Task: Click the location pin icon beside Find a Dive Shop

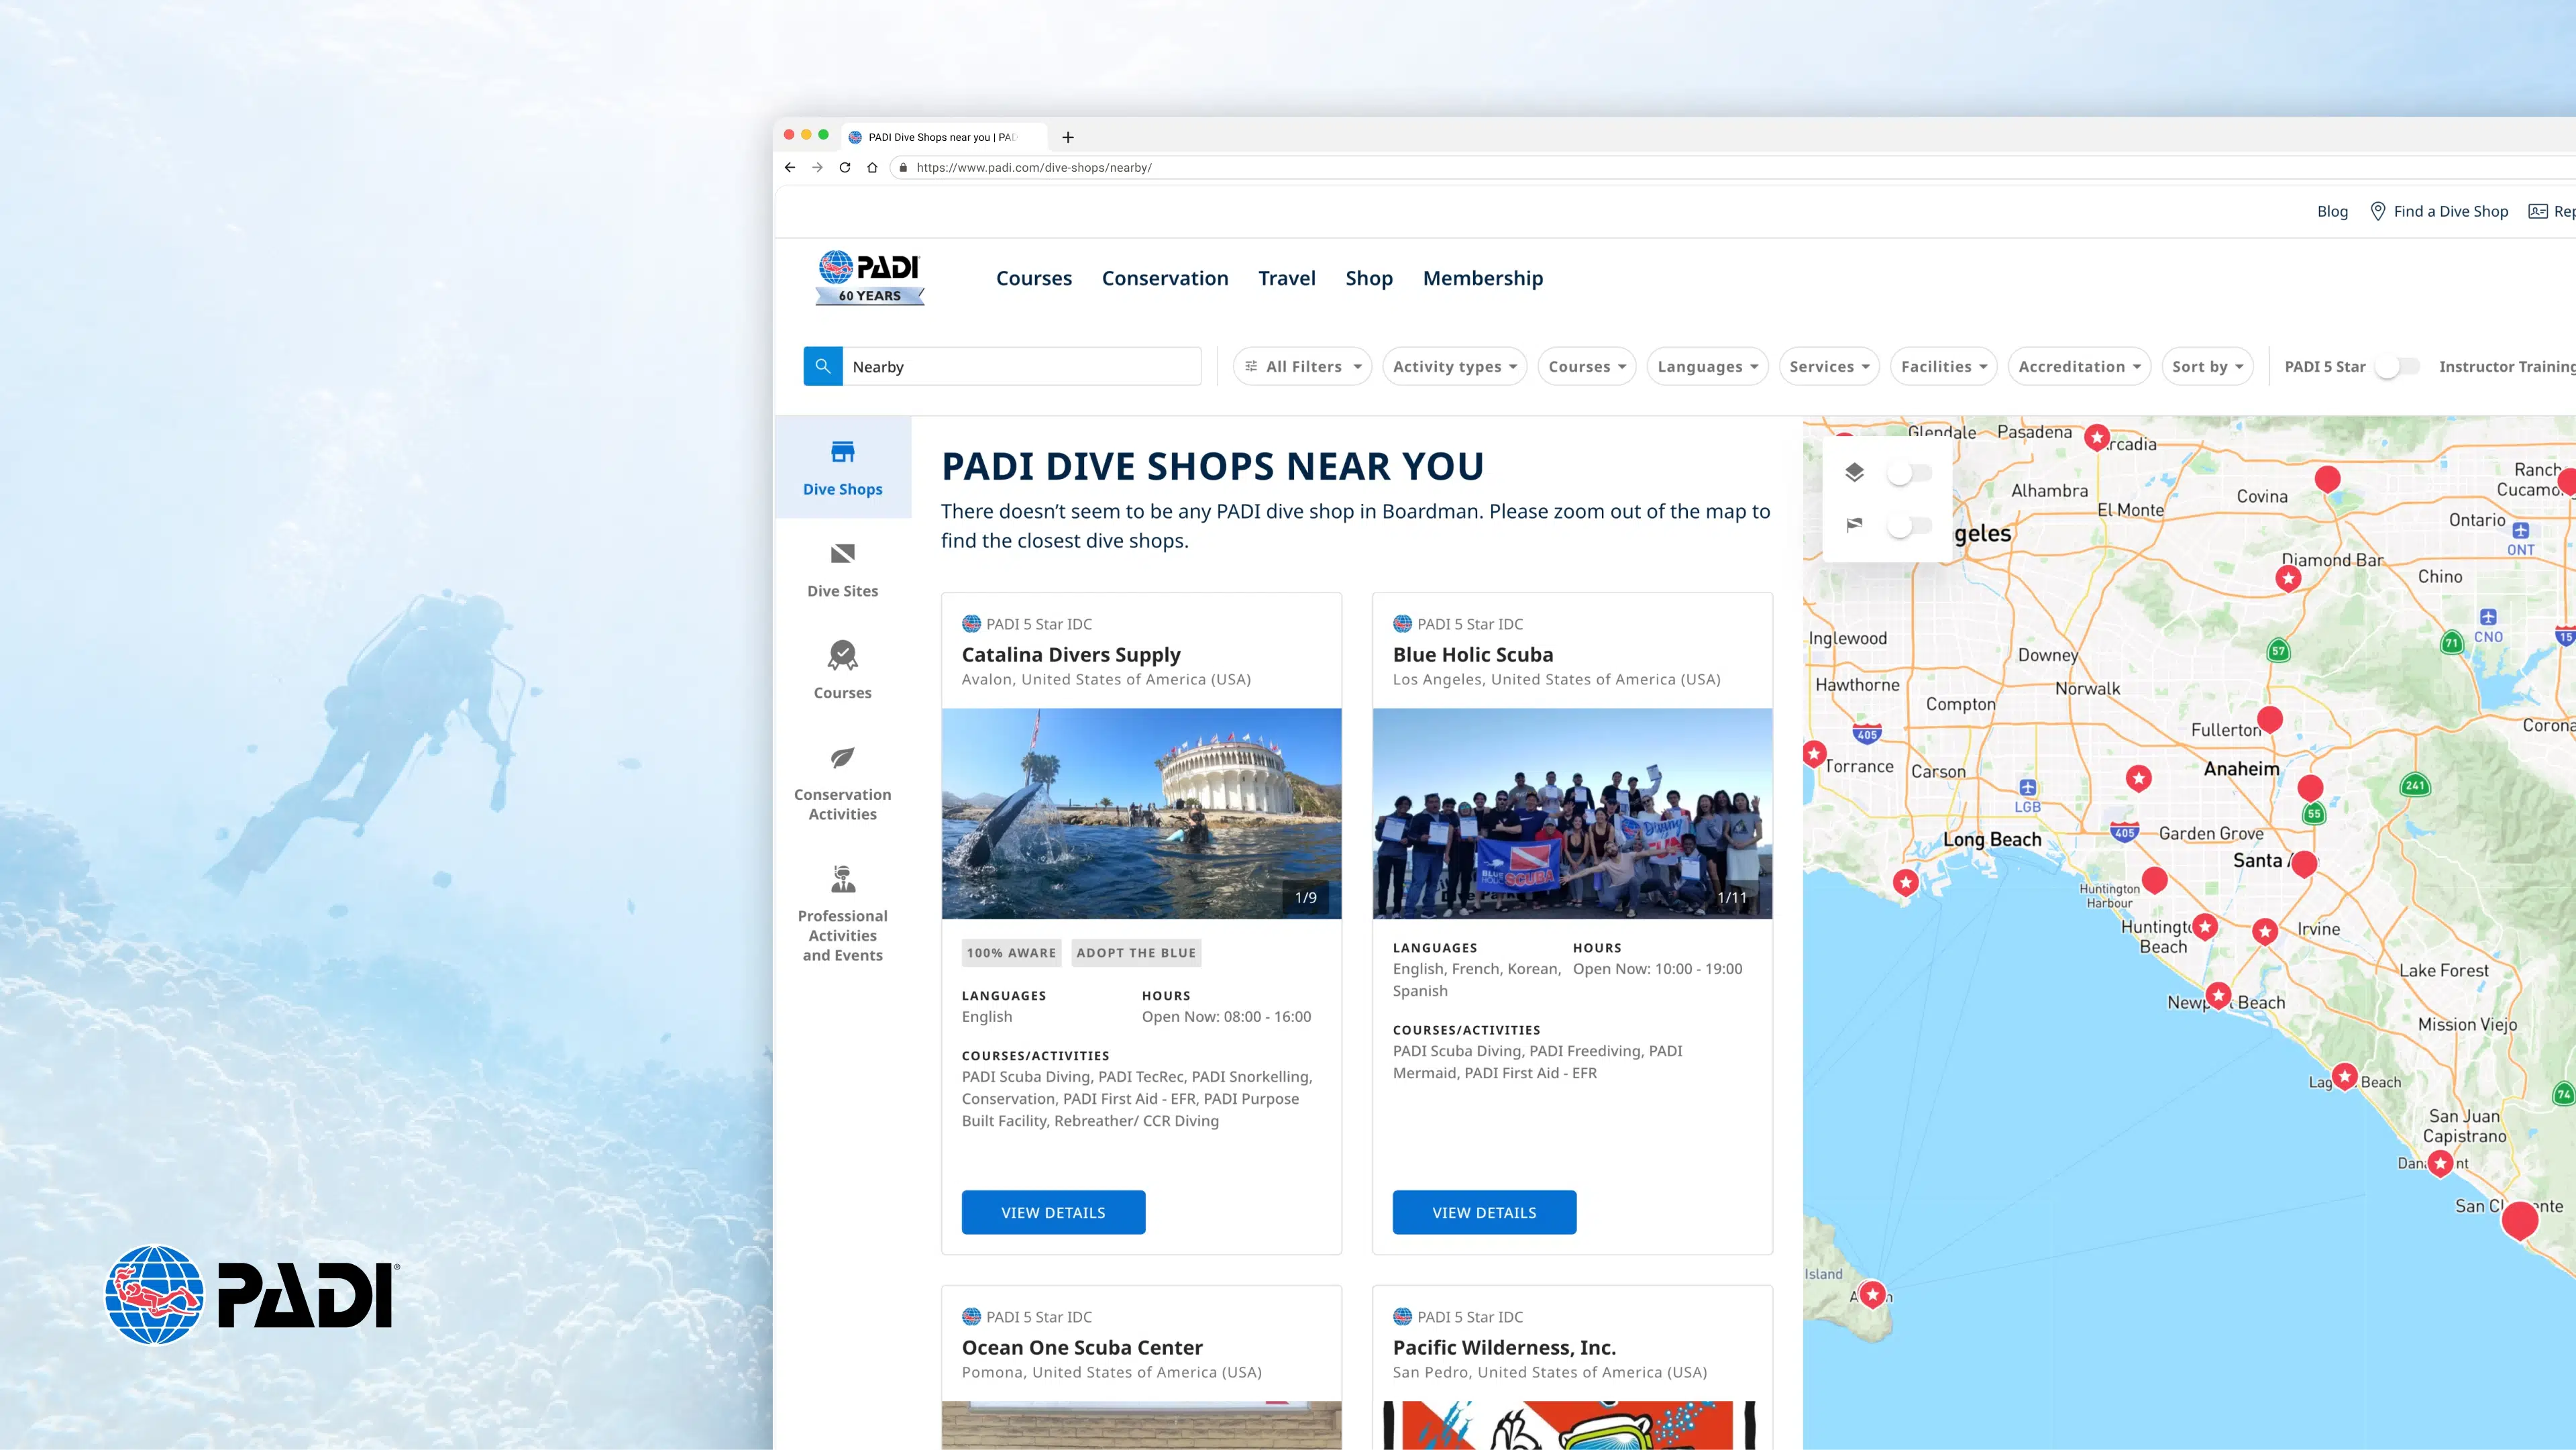Action: (x=2377, y=211)
